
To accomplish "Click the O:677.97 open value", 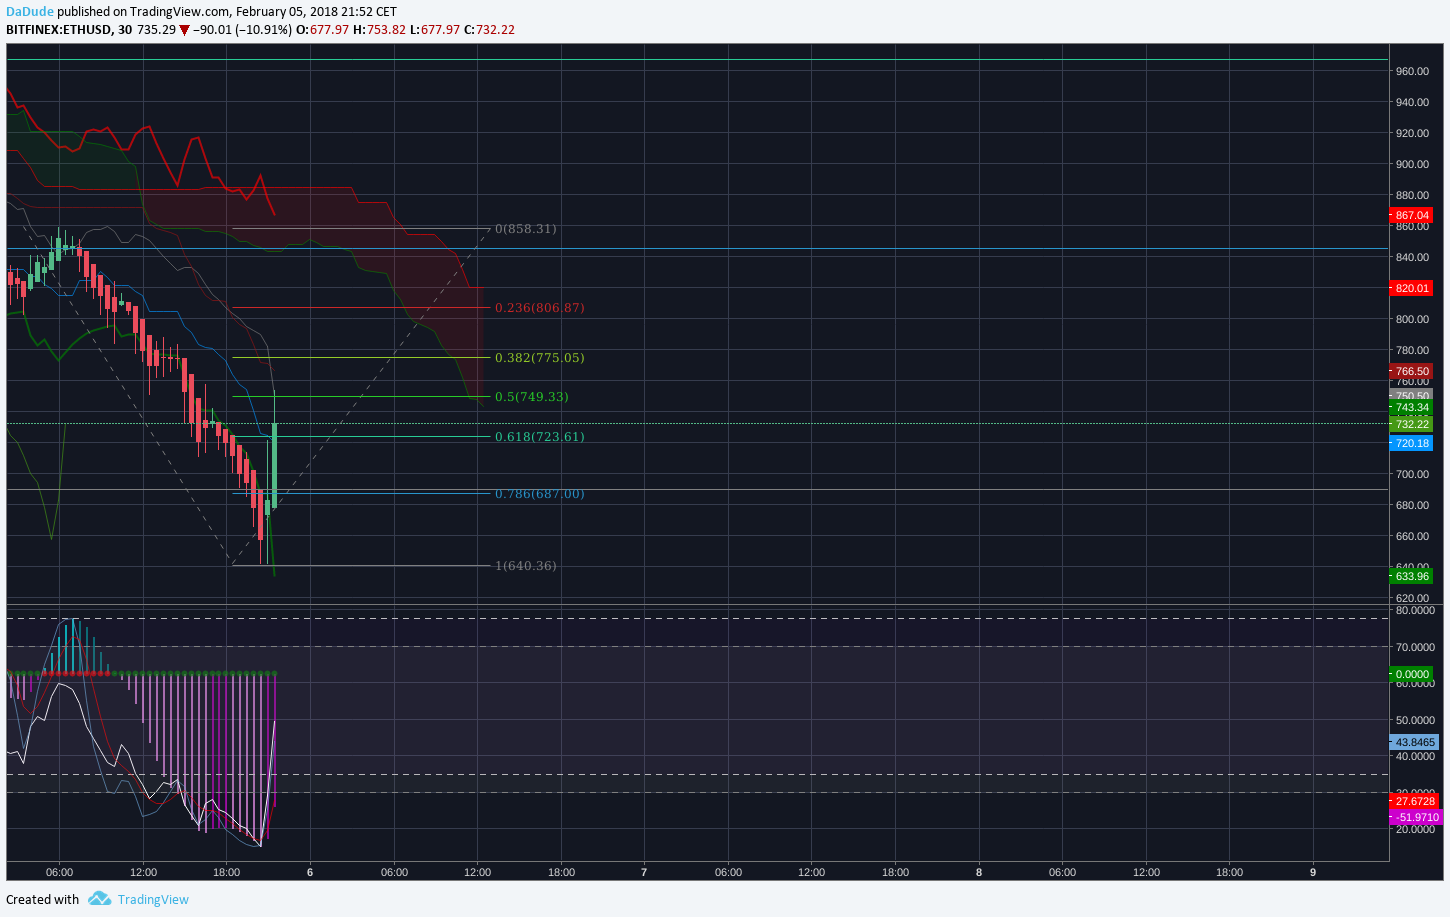I will (x=323, y=30).
